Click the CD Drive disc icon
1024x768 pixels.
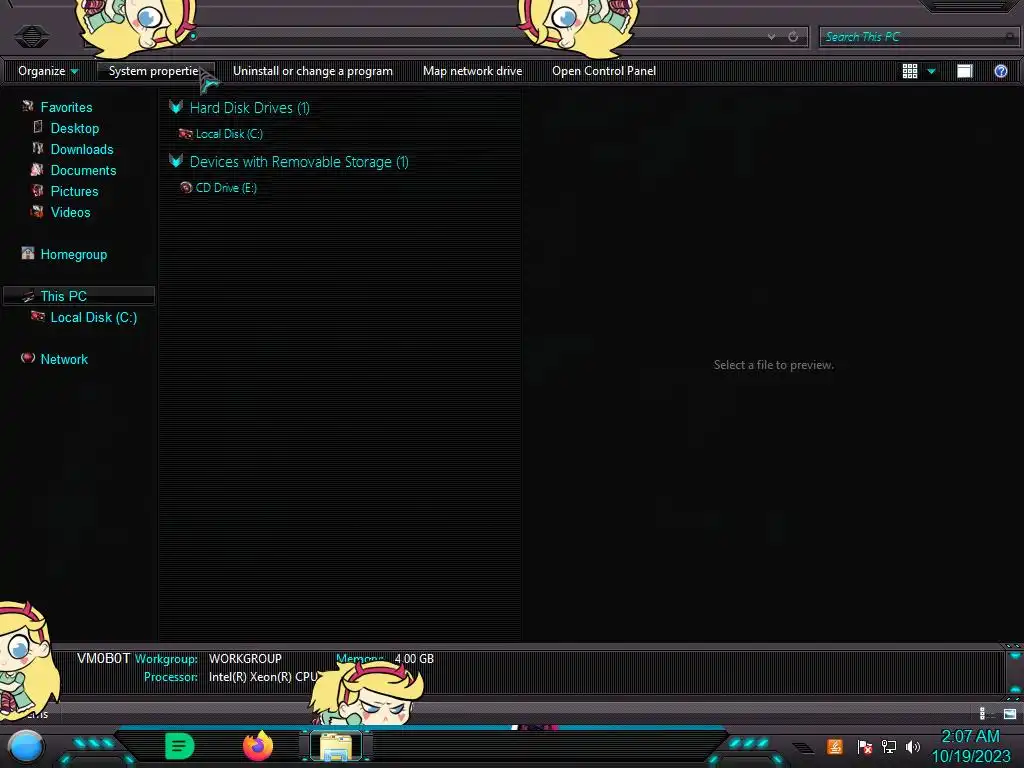(x=185, y=187)
